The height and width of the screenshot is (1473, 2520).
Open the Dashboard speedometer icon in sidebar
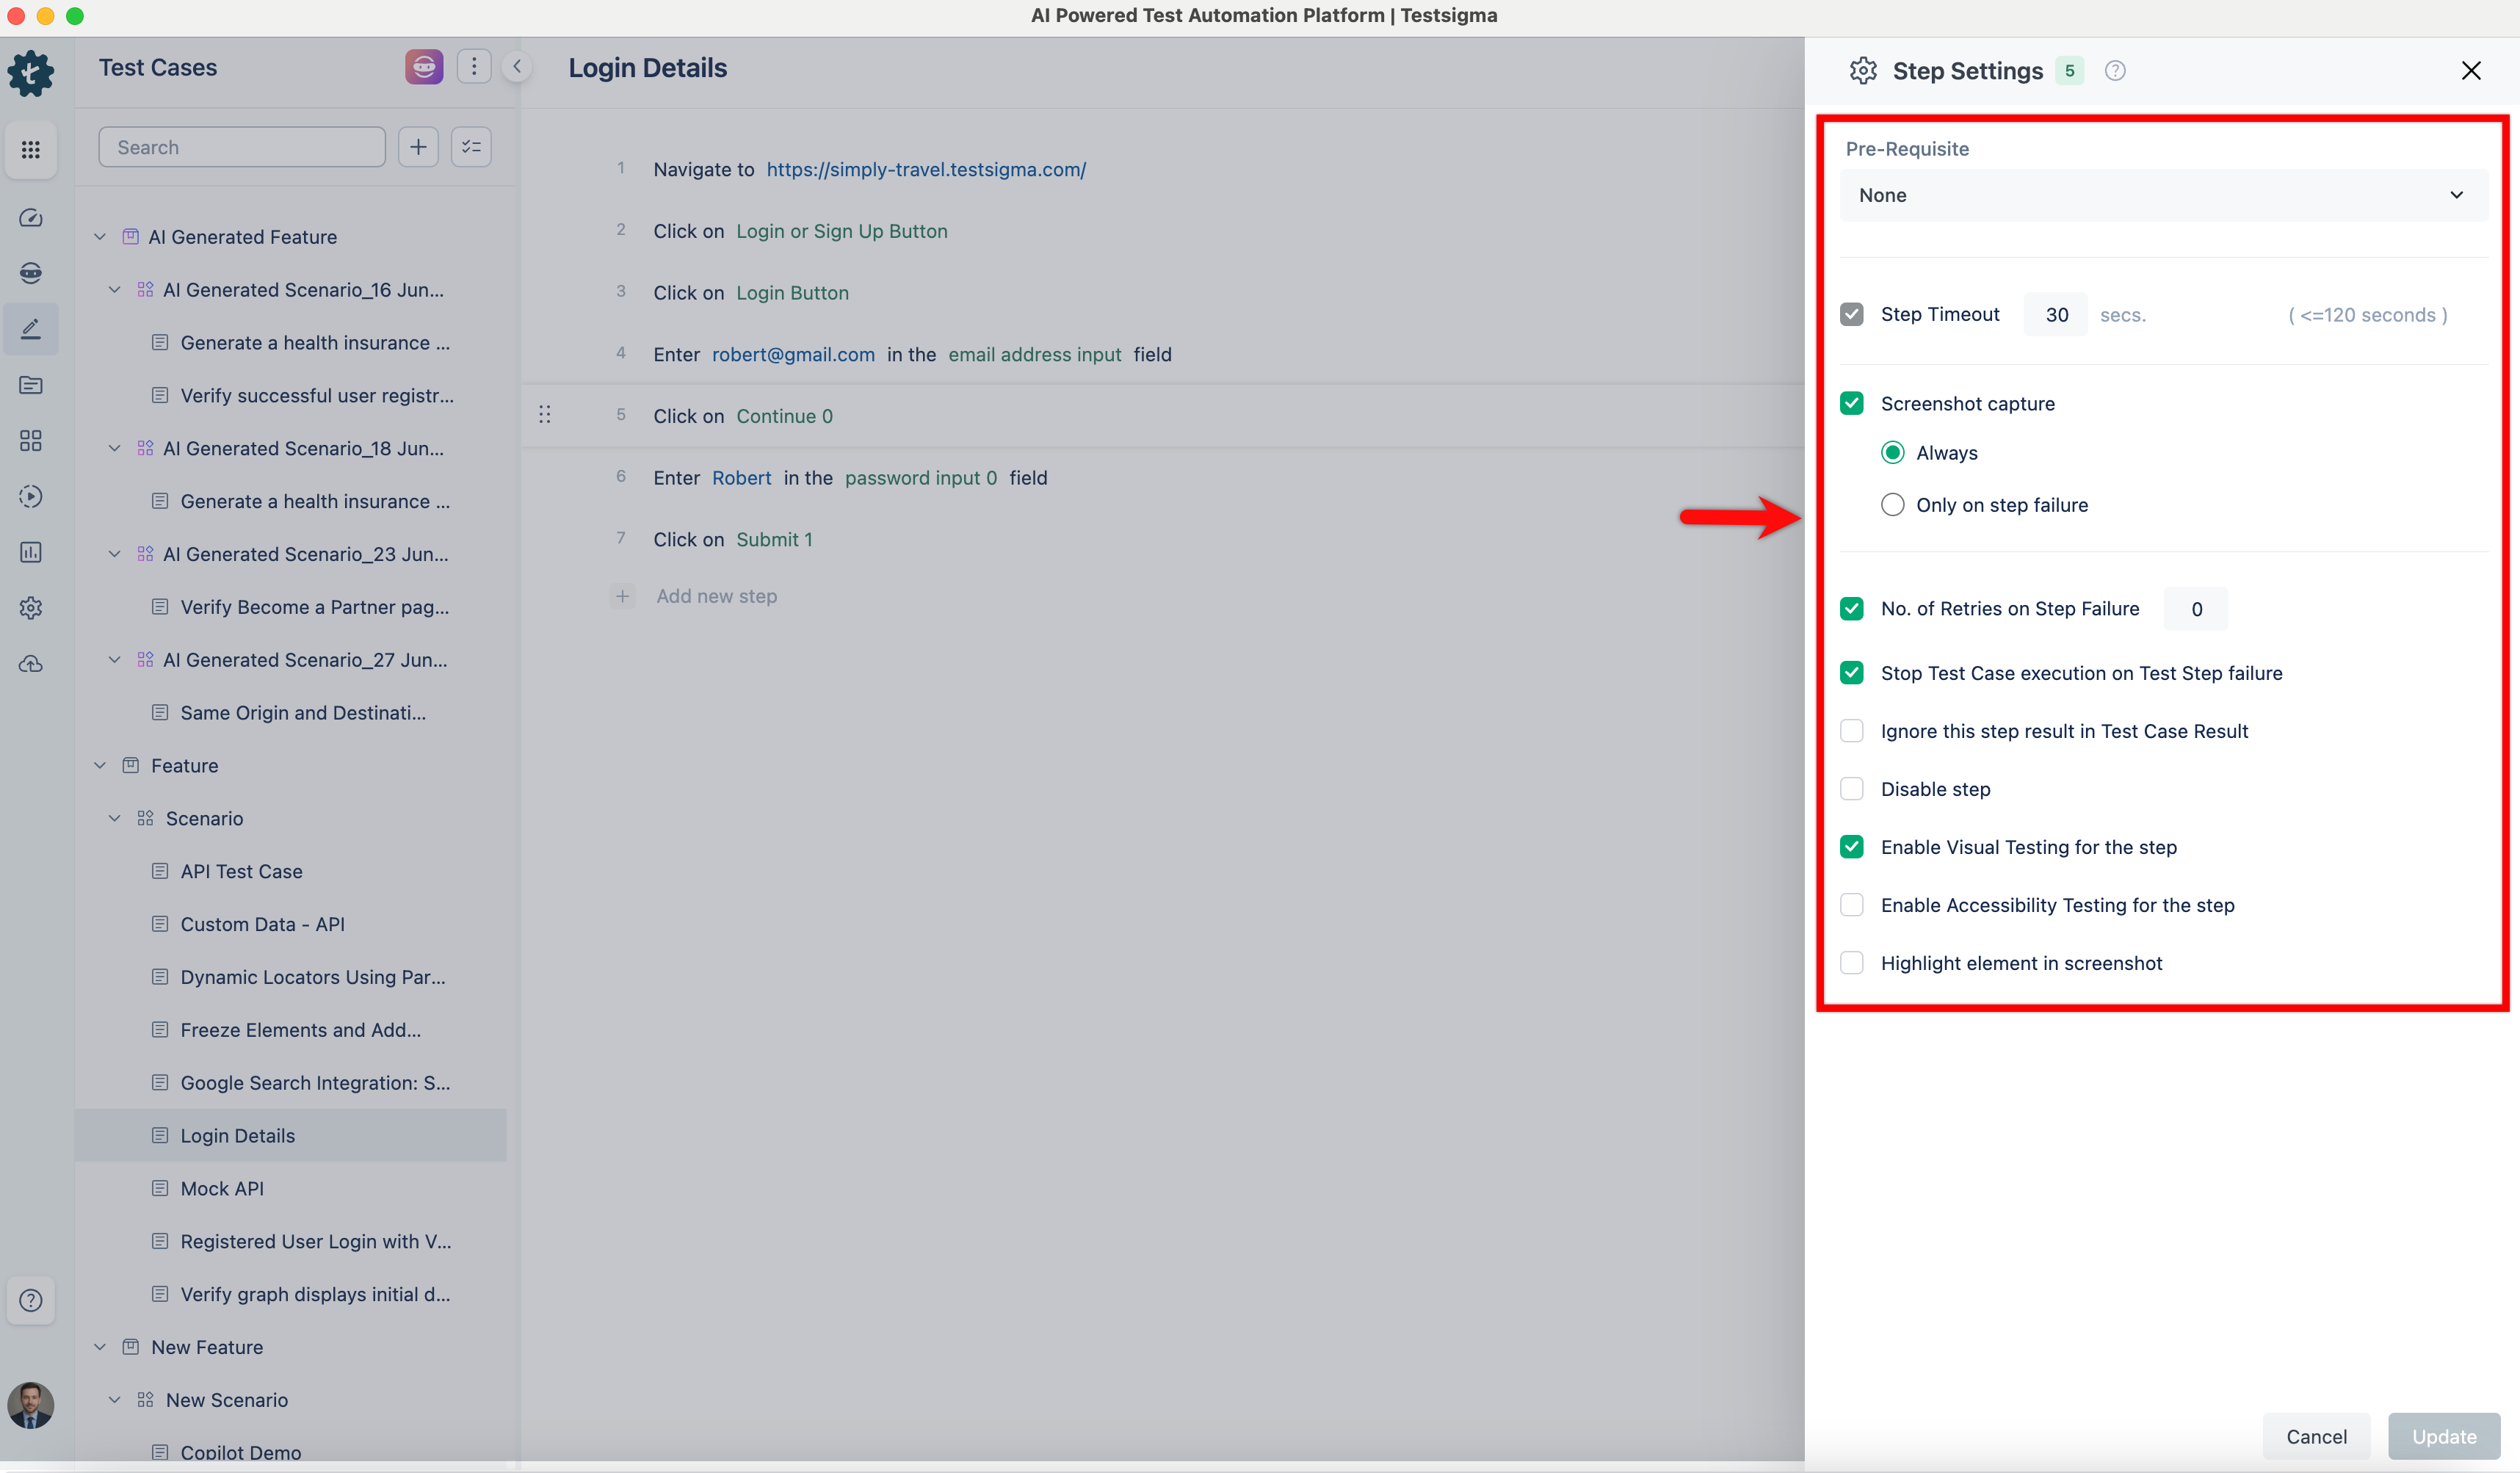(31, 217)
